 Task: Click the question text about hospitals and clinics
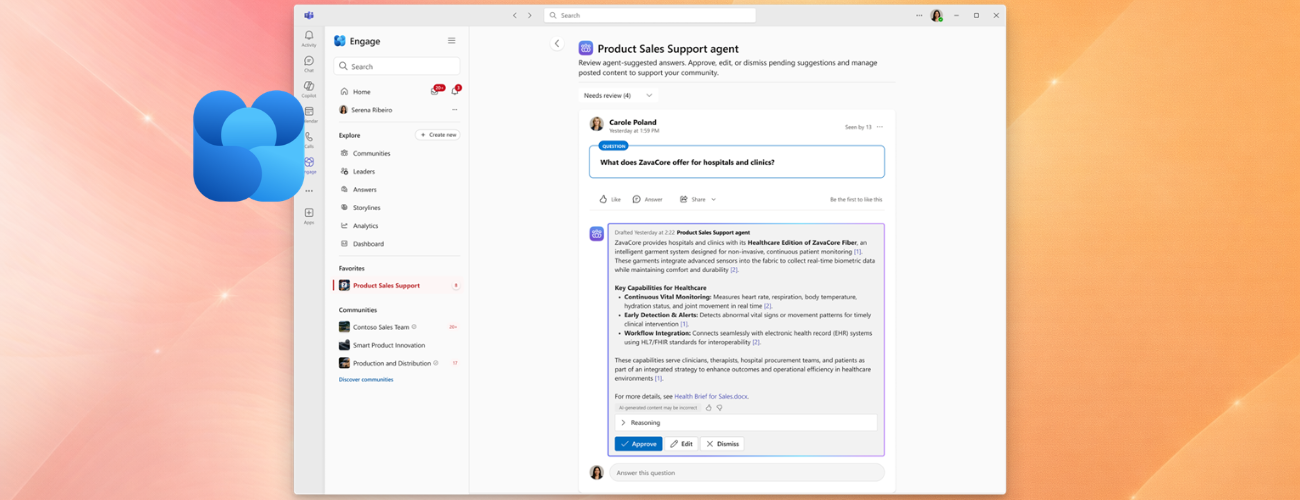(687, 162)
